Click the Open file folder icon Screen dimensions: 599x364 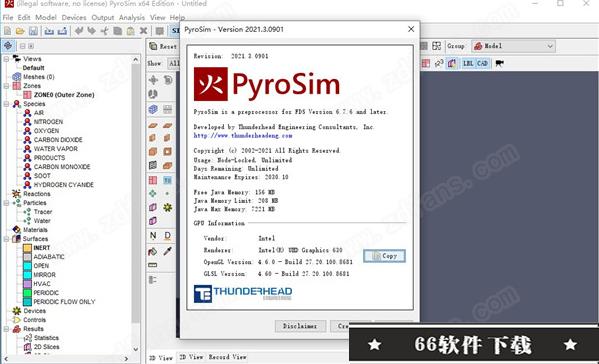tap(20, 31)
